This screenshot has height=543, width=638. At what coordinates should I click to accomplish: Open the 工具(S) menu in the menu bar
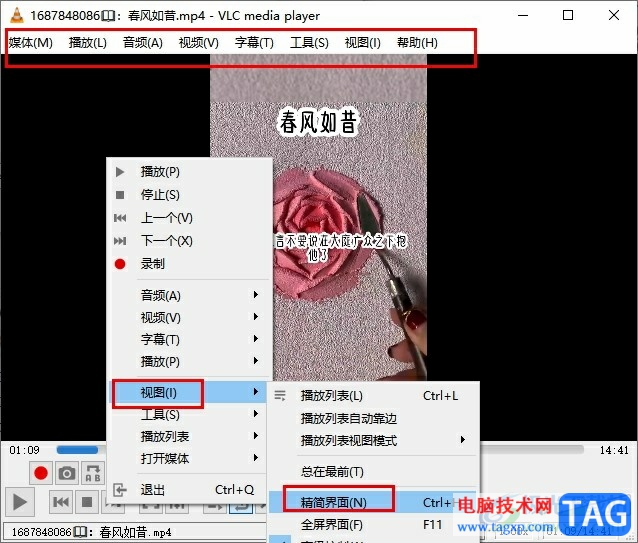tap(309, 43)
